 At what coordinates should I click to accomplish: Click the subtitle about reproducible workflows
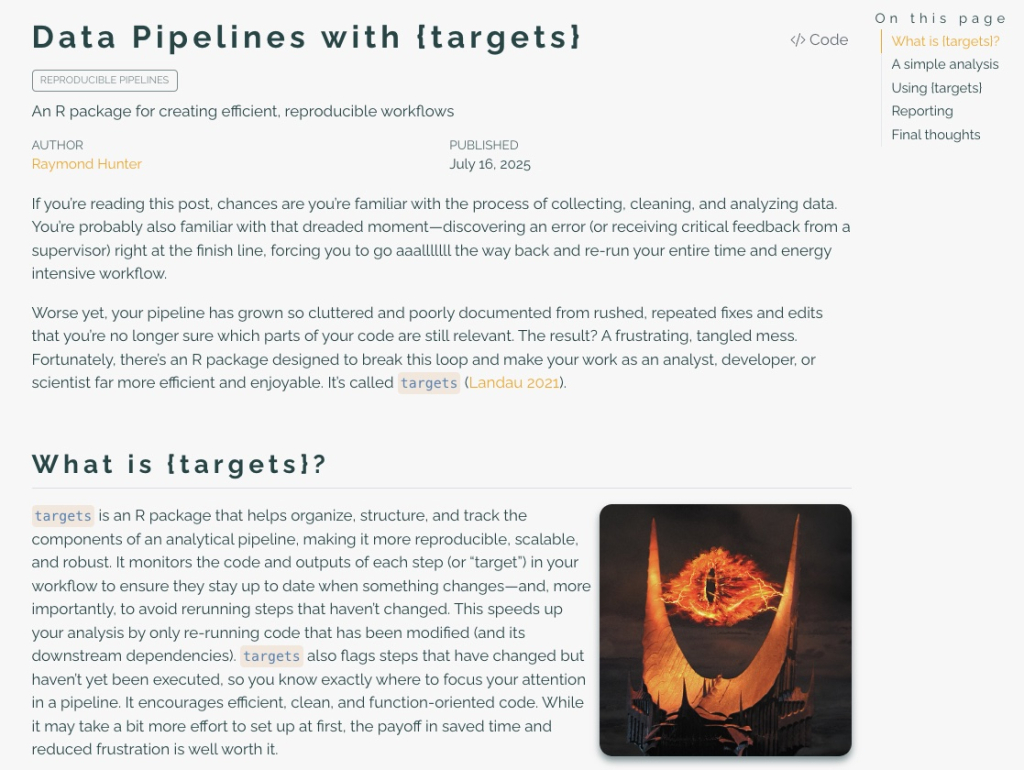point(243,111)
